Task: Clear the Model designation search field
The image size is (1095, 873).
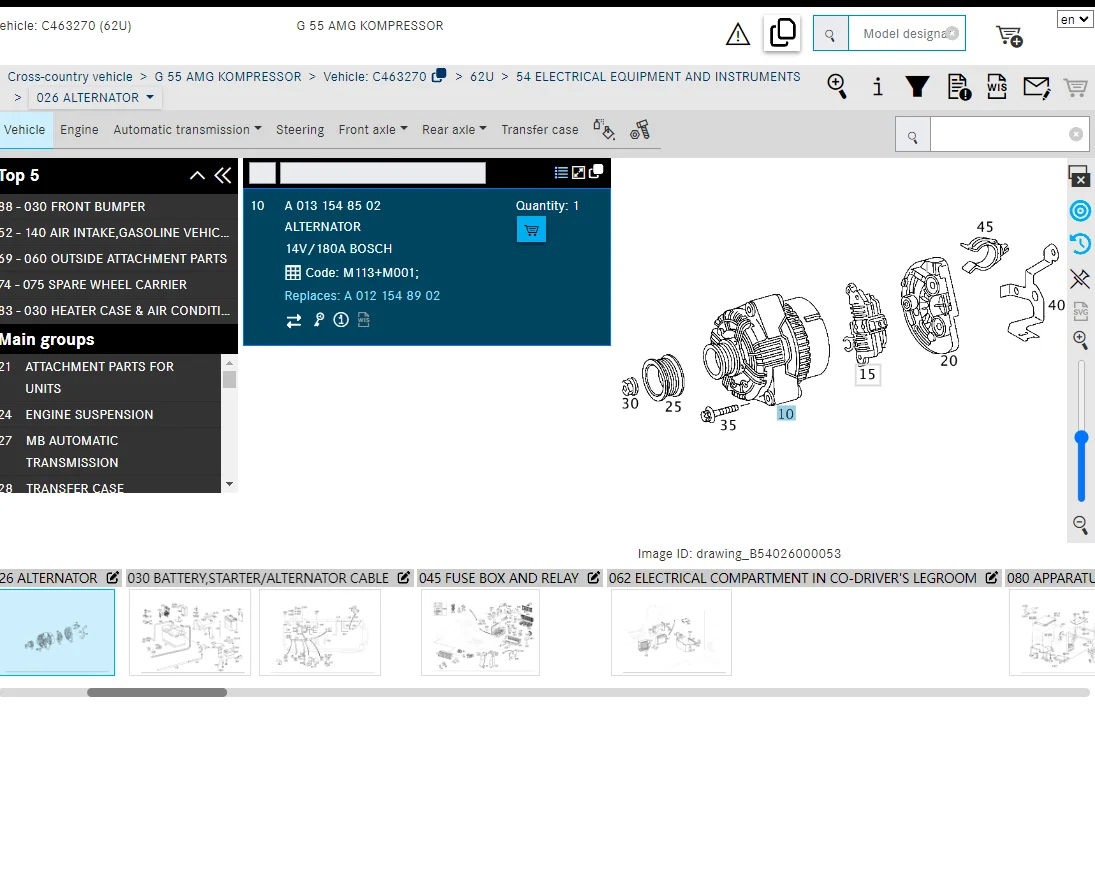Action: click(x=952, y=33)
